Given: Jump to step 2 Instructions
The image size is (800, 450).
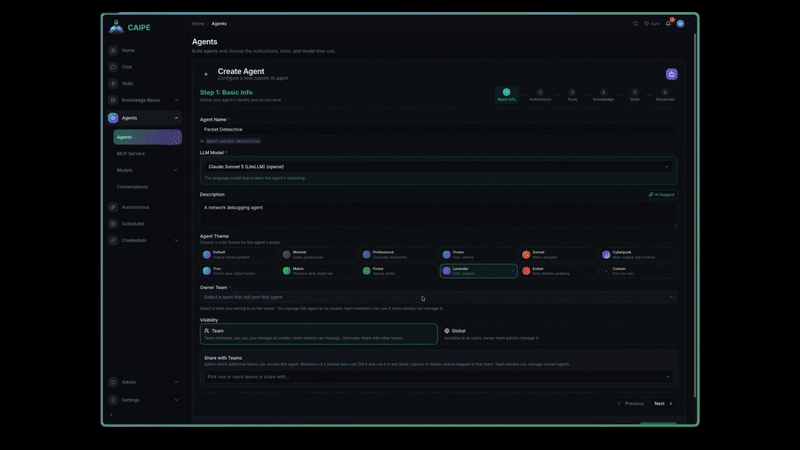Looking at the screenshot, I should click(x=540, y=95).
